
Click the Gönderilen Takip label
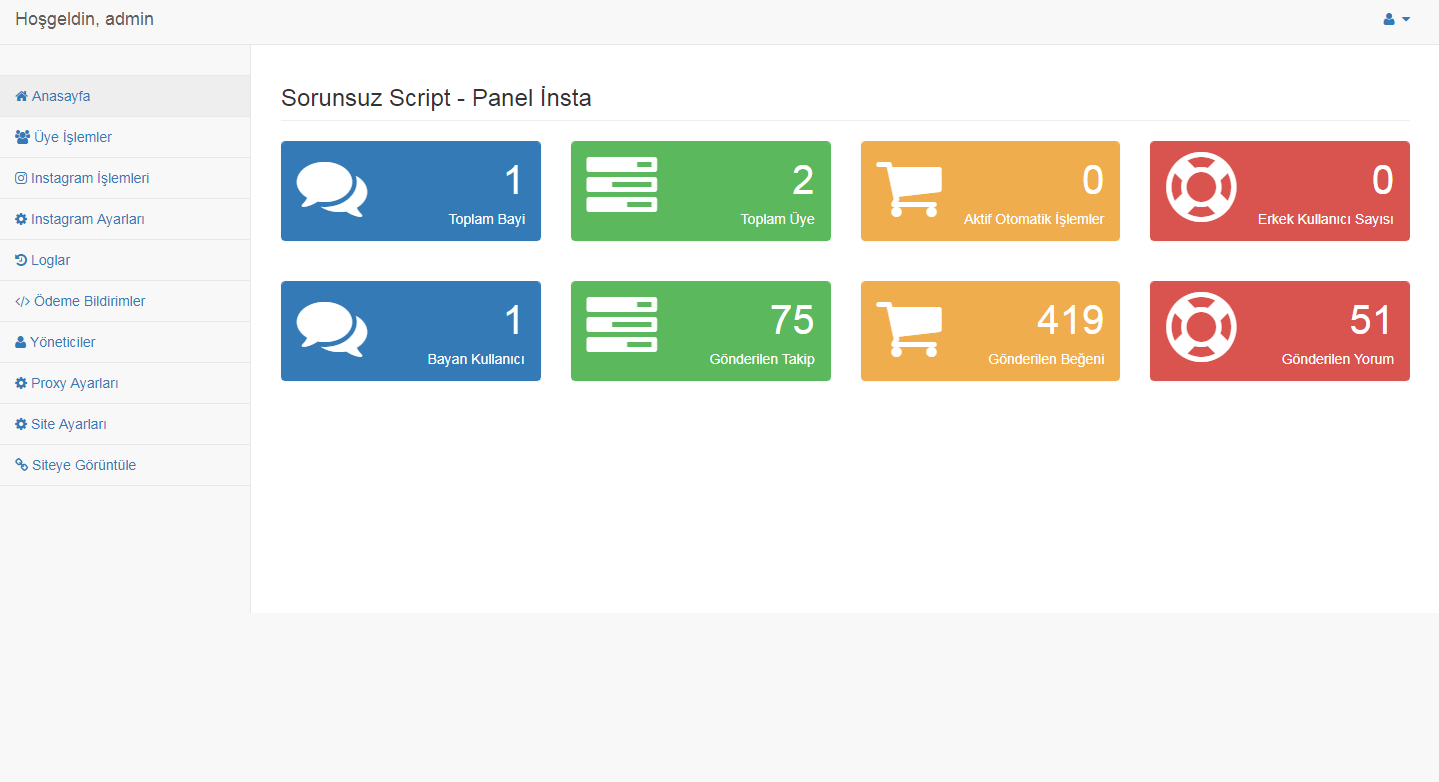pyautogui.click(x=762, y=359)
